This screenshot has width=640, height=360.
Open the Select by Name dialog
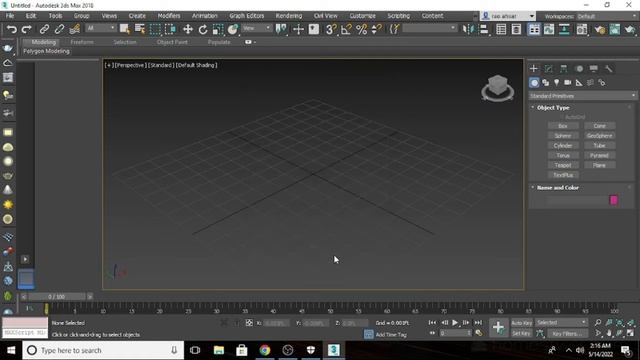[x=140, y=29]
